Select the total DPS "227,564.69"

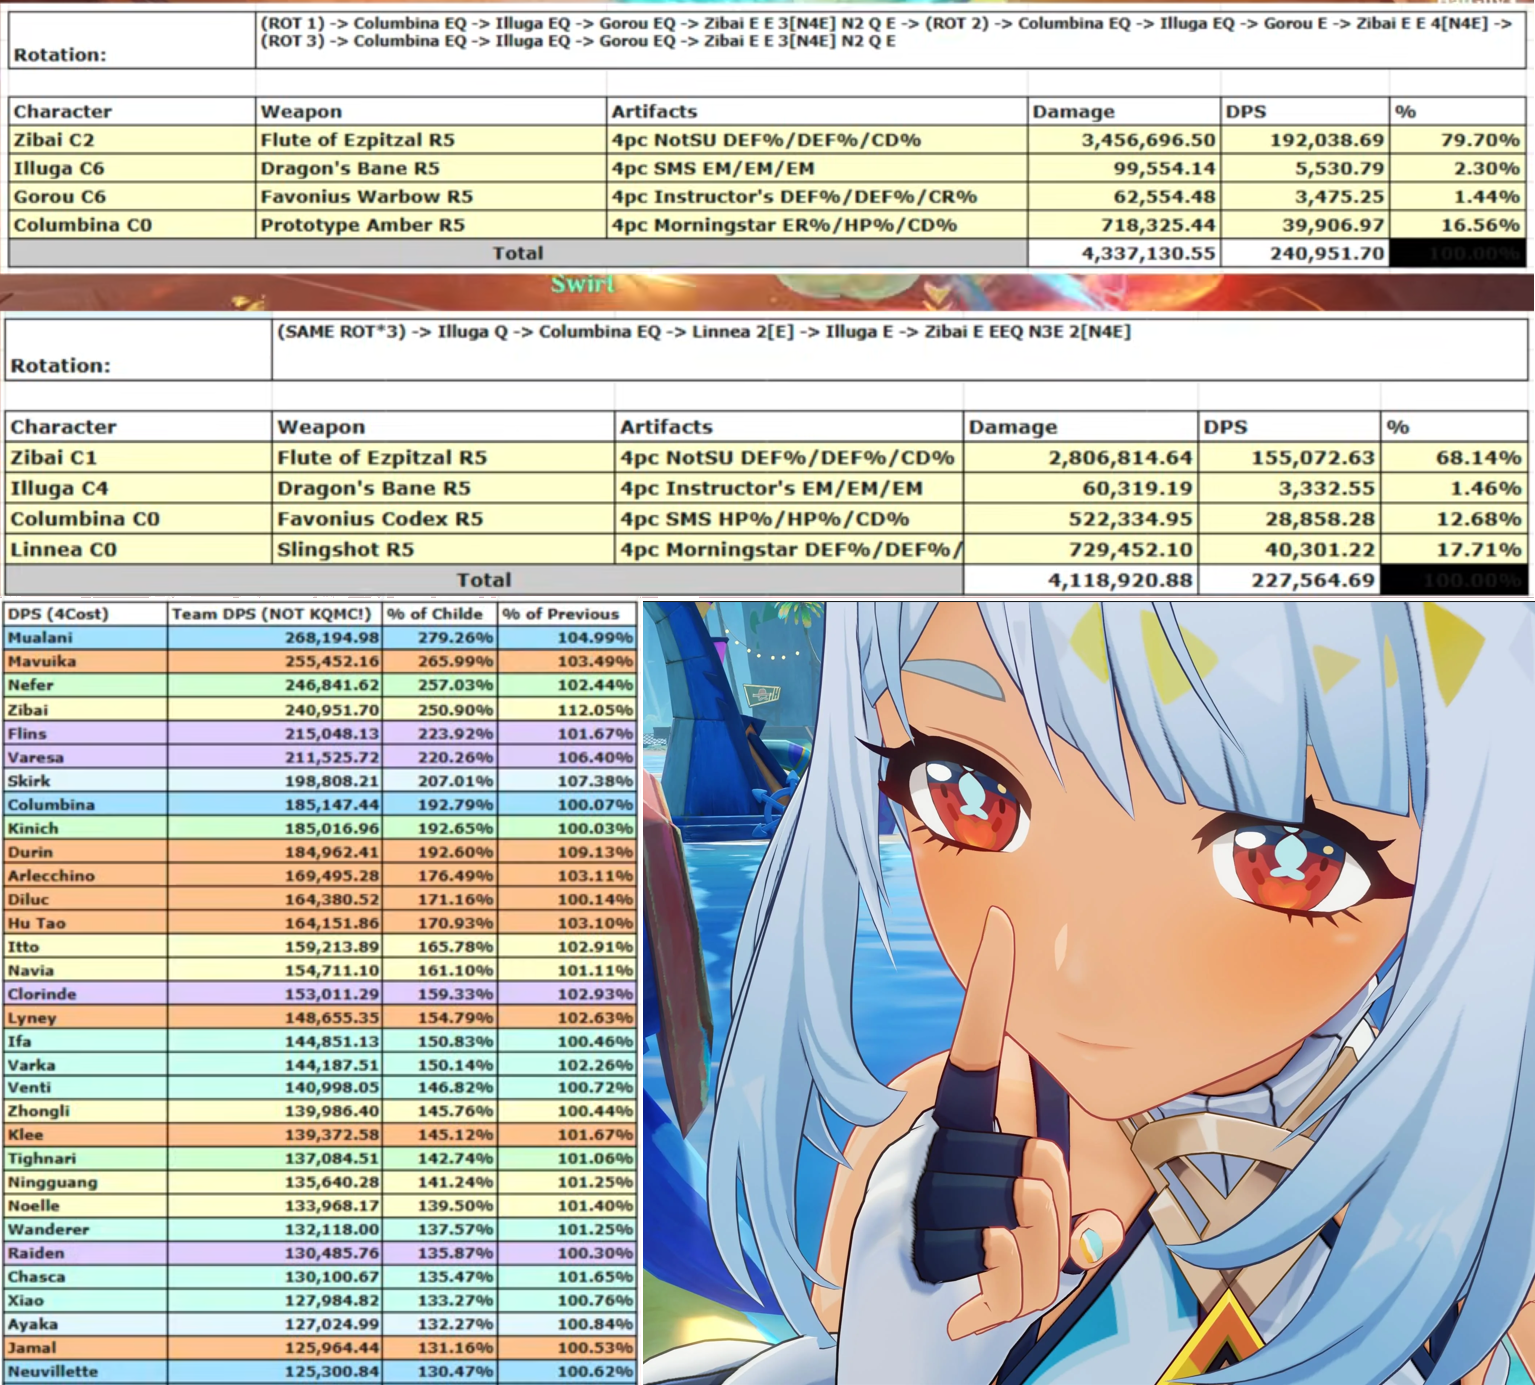click(x=1289, y=580)
